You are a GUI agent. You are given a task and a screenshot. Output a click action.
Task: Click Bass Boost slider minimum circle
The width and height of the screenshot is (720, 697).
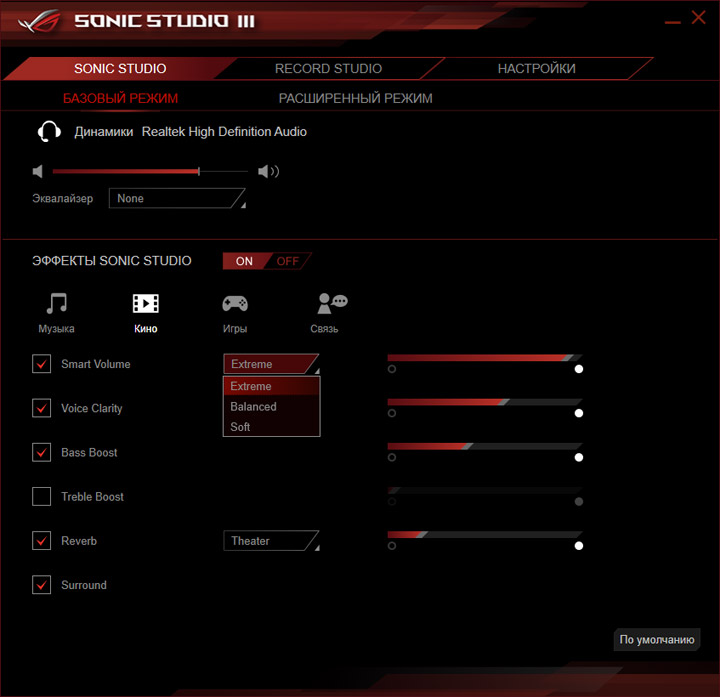(x=392, y=457)
